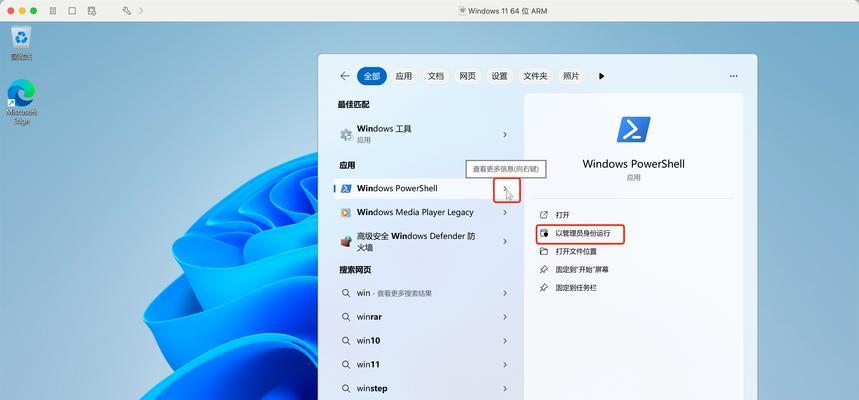Switch to the 照片 filter tab
This screenshot has height=400, width=859.
tap(571, 76)
